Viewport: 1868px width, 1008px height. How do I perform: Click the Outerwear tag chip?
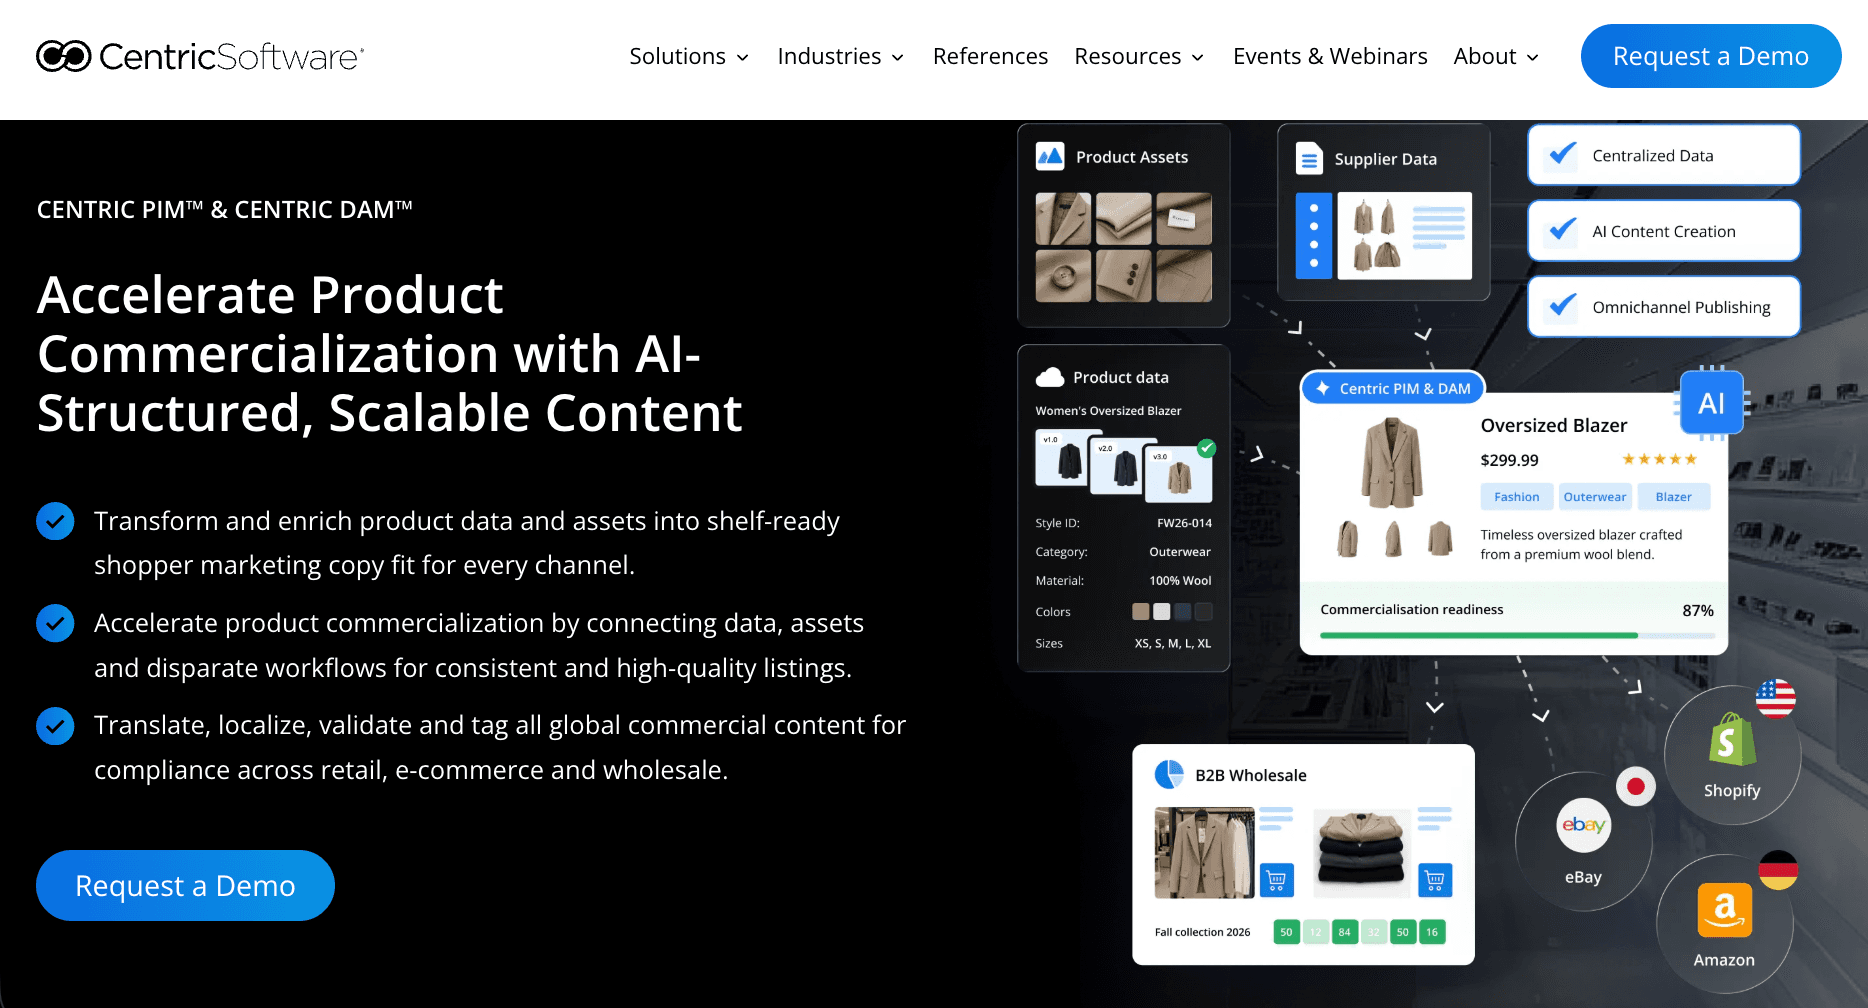[x=1595, y=497]
